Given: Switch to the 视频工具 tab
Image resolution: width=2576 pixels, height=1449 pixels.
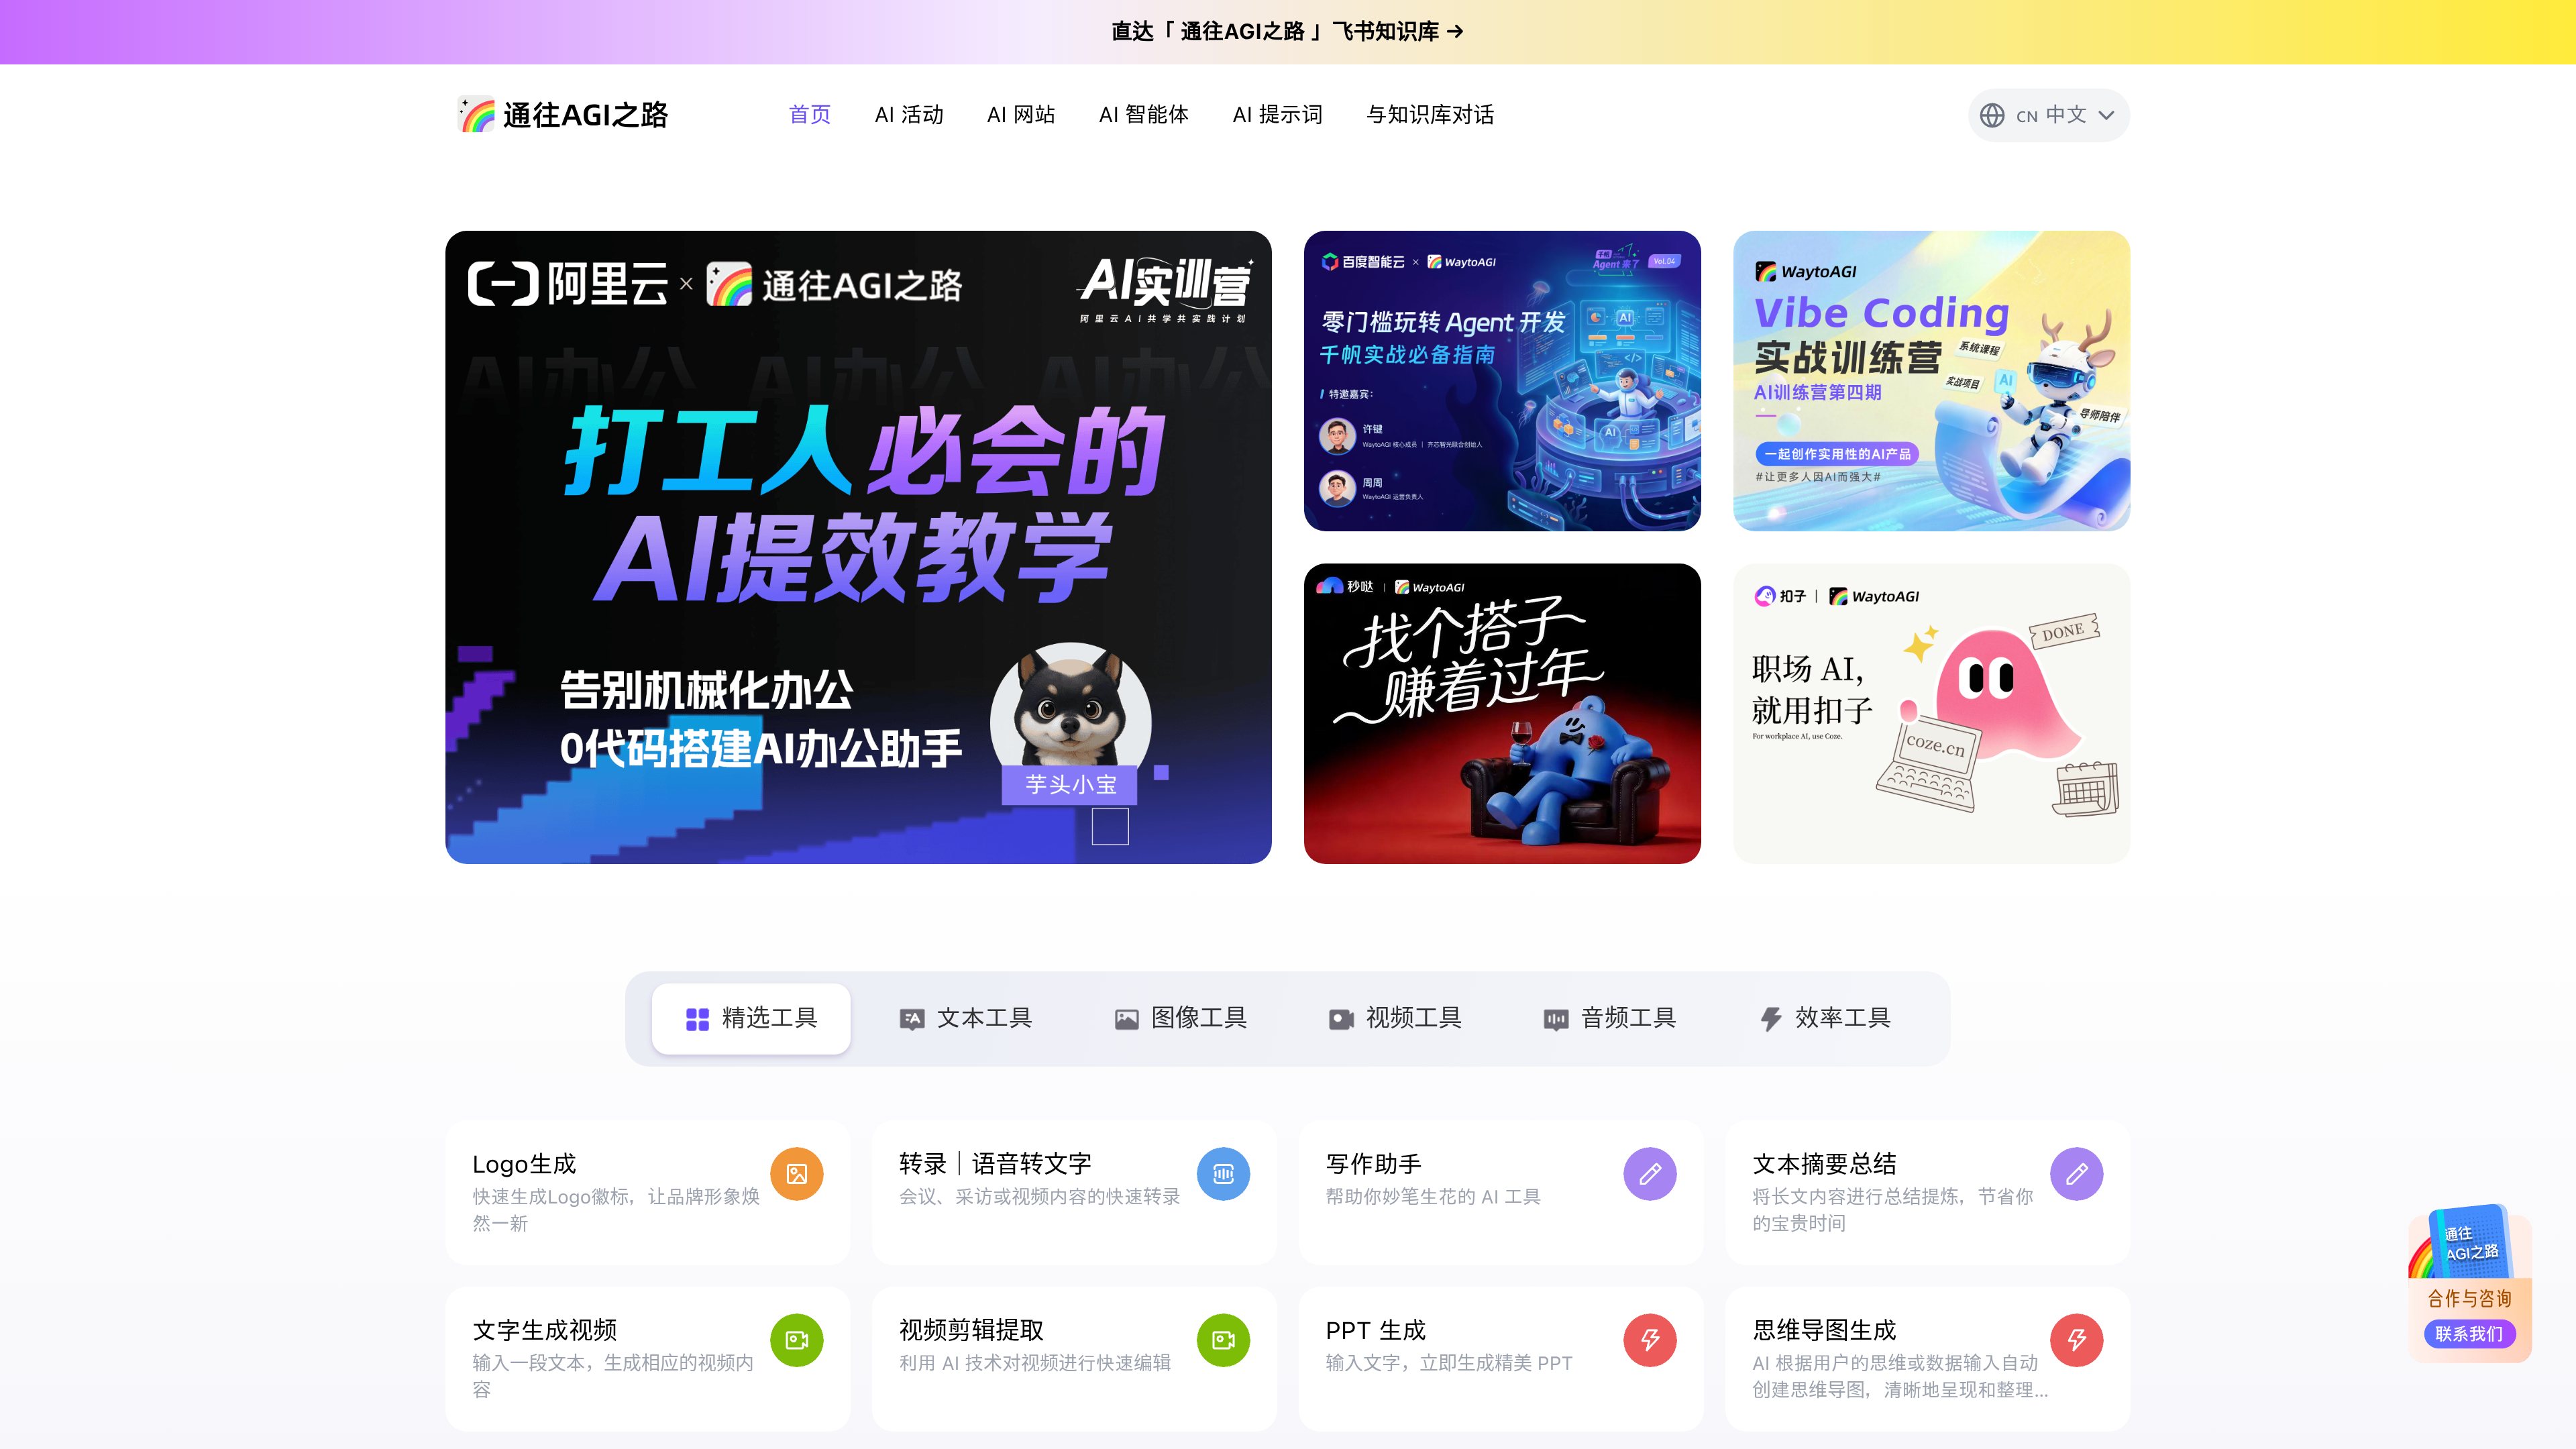Looking at the screenshot, I should pyautogui.click(x=1395, y=1018).
